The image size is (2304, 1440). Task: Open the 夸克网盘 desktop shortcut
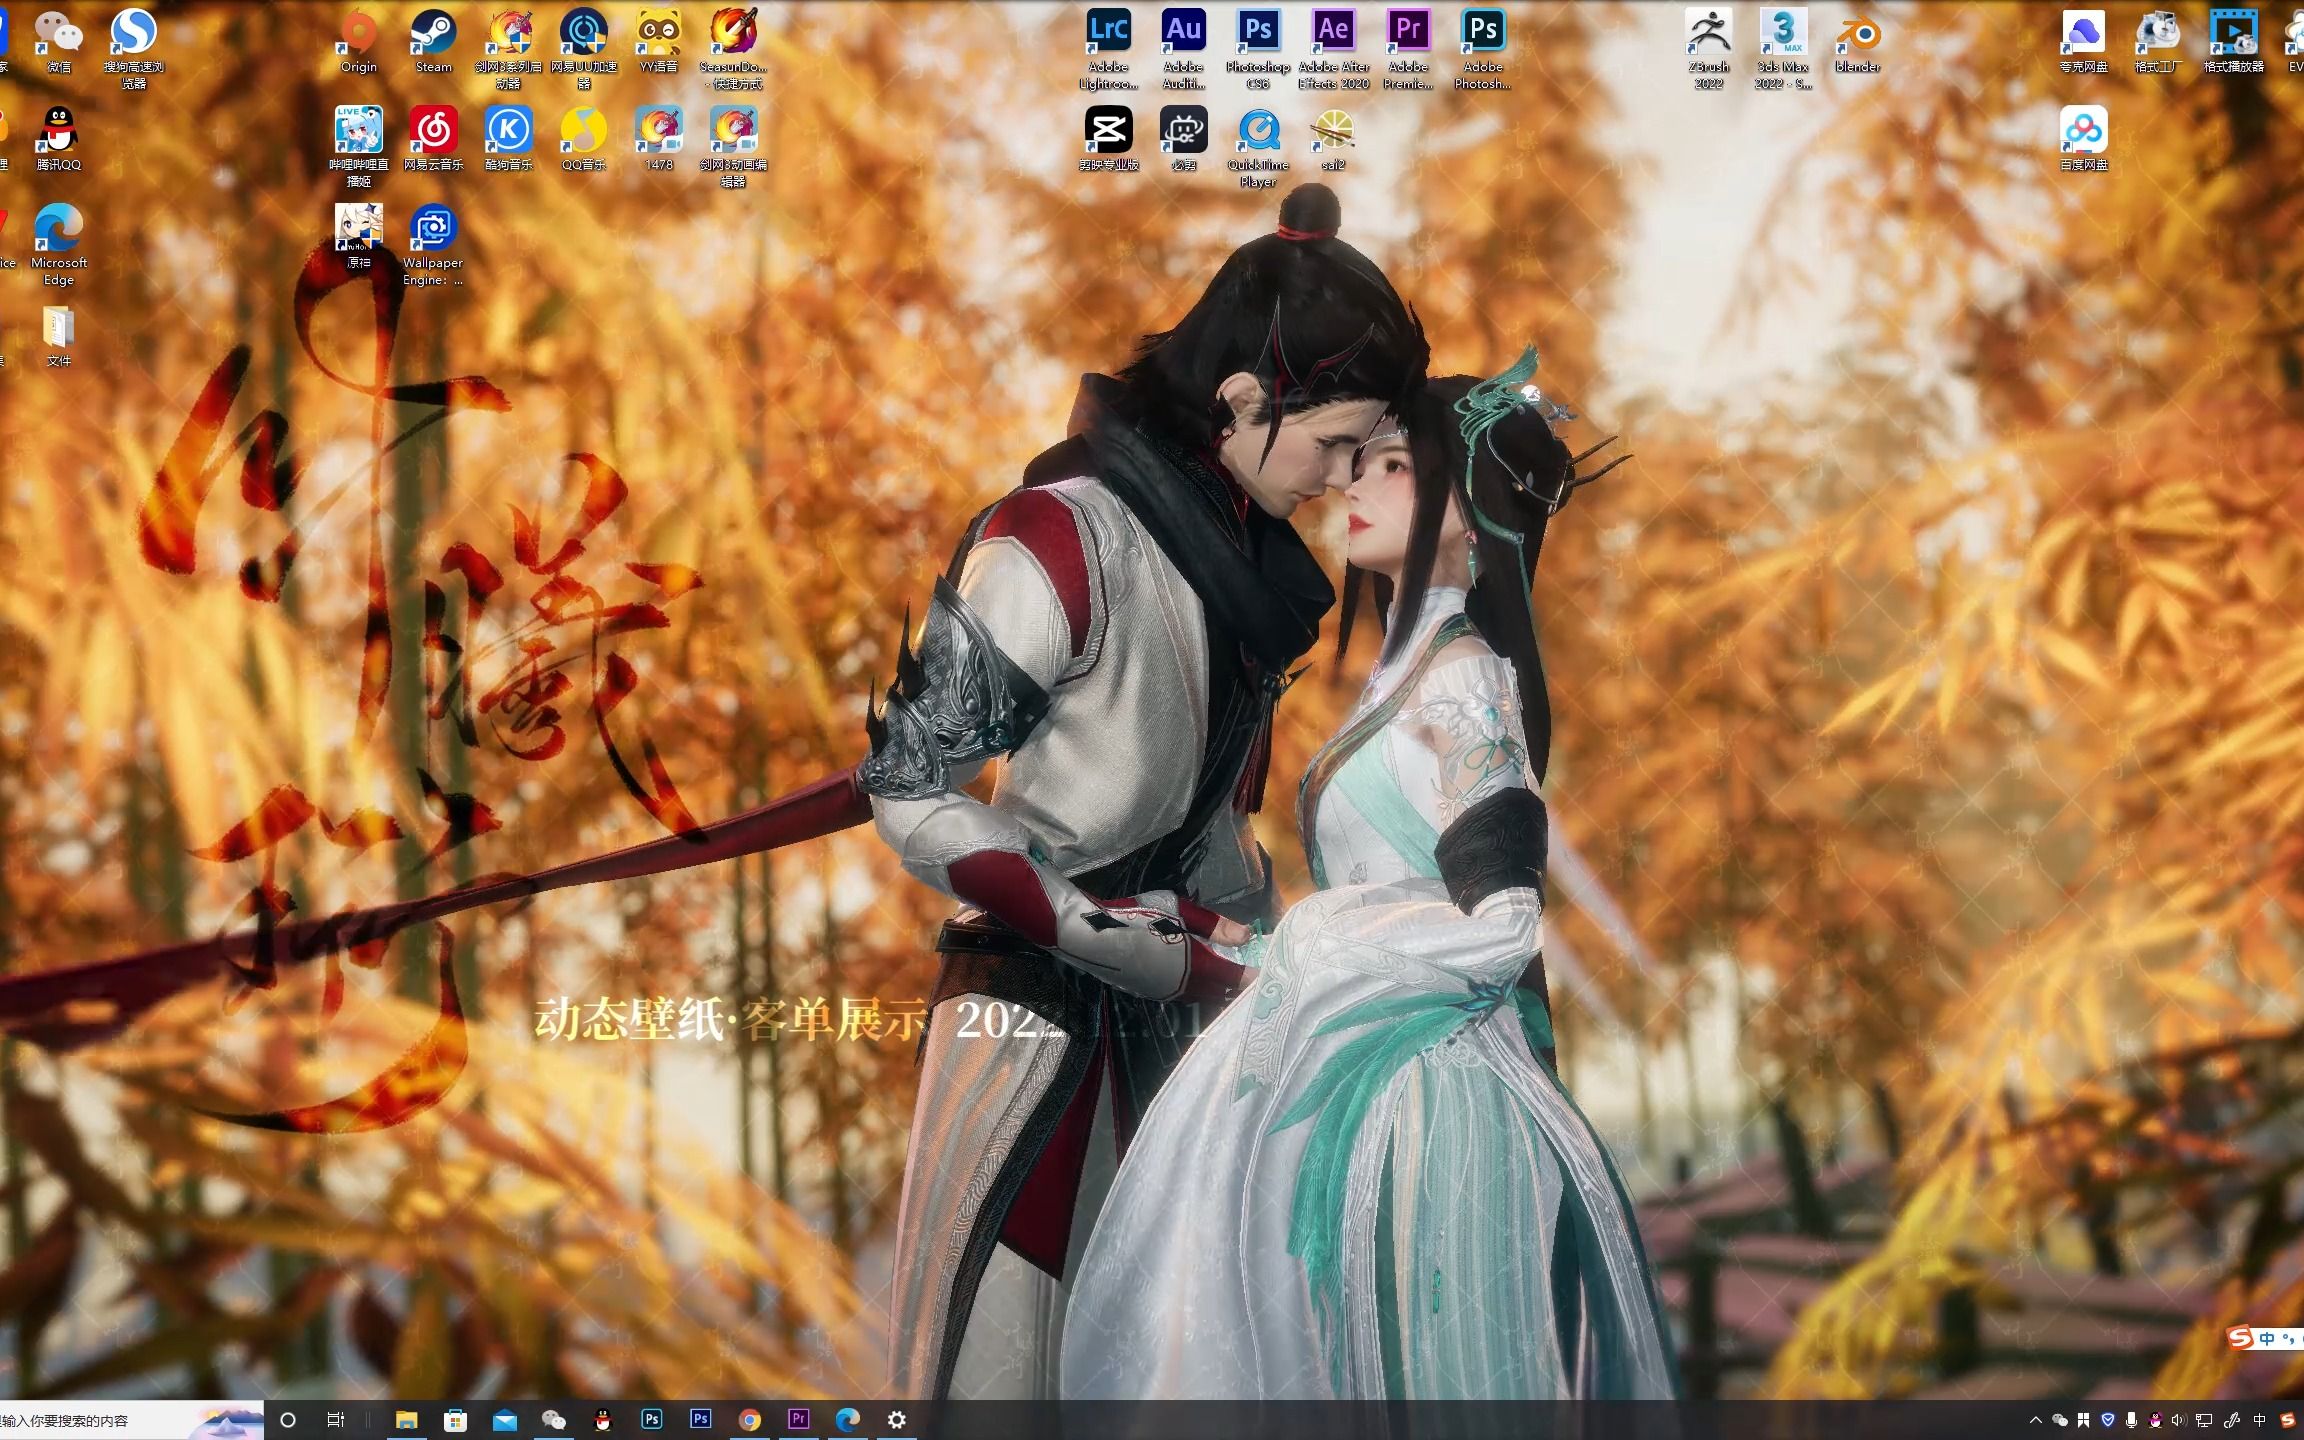[2083, 41]
